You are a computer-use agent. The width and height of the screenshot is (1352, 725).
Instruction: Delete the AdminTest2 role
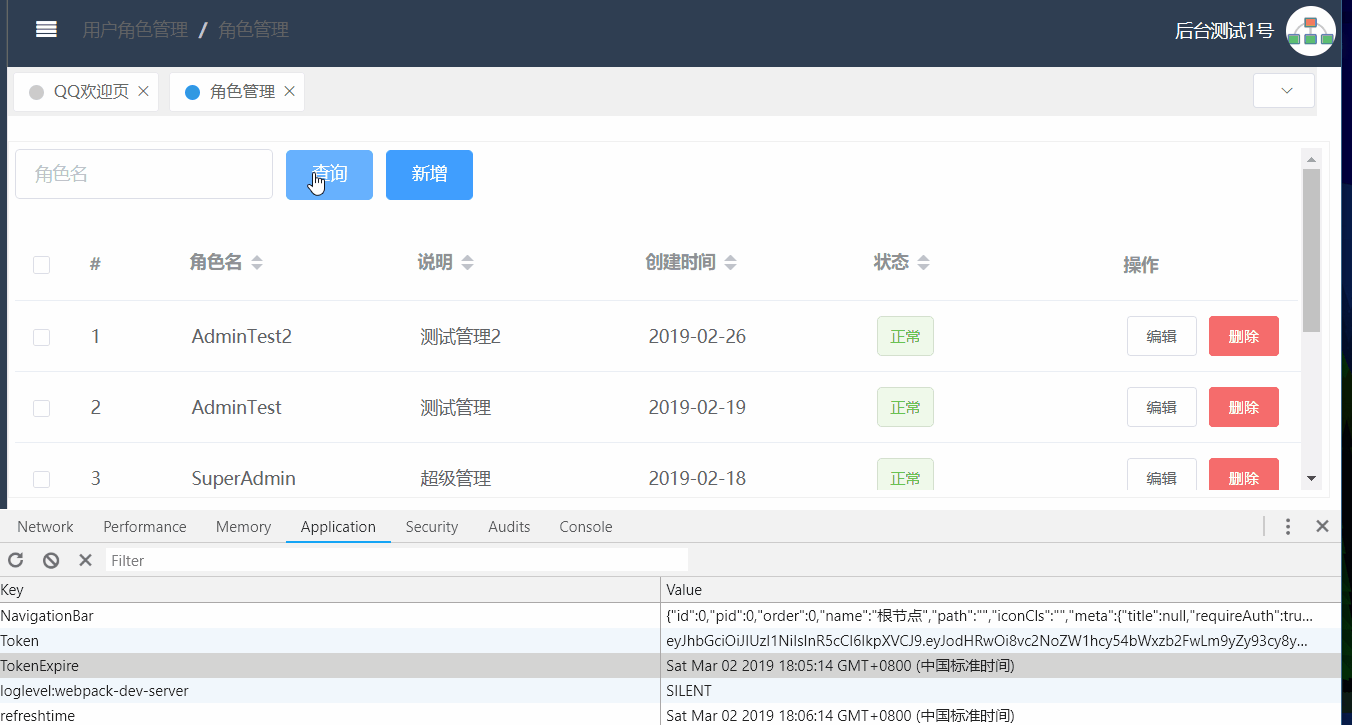1243,336
